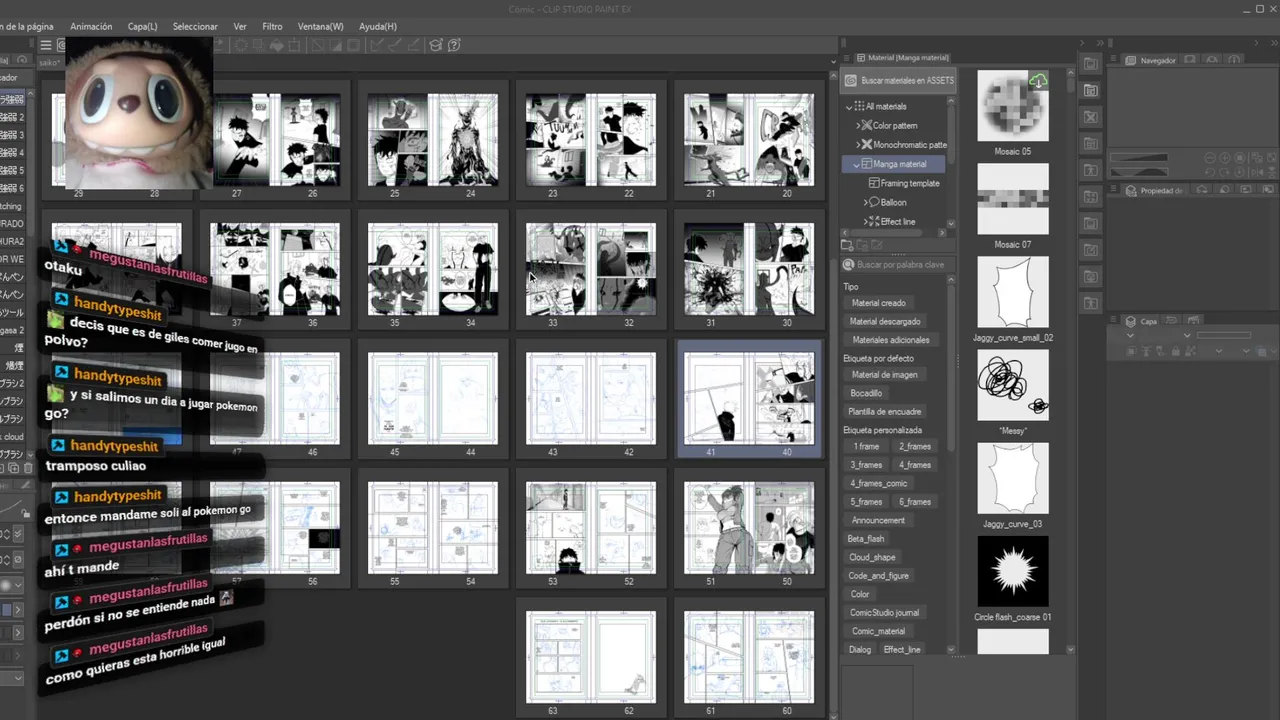Open the Capa(L) menu
Image resolution: width=1280 pixels, height=720 pixels.
[x=142, y=26]
